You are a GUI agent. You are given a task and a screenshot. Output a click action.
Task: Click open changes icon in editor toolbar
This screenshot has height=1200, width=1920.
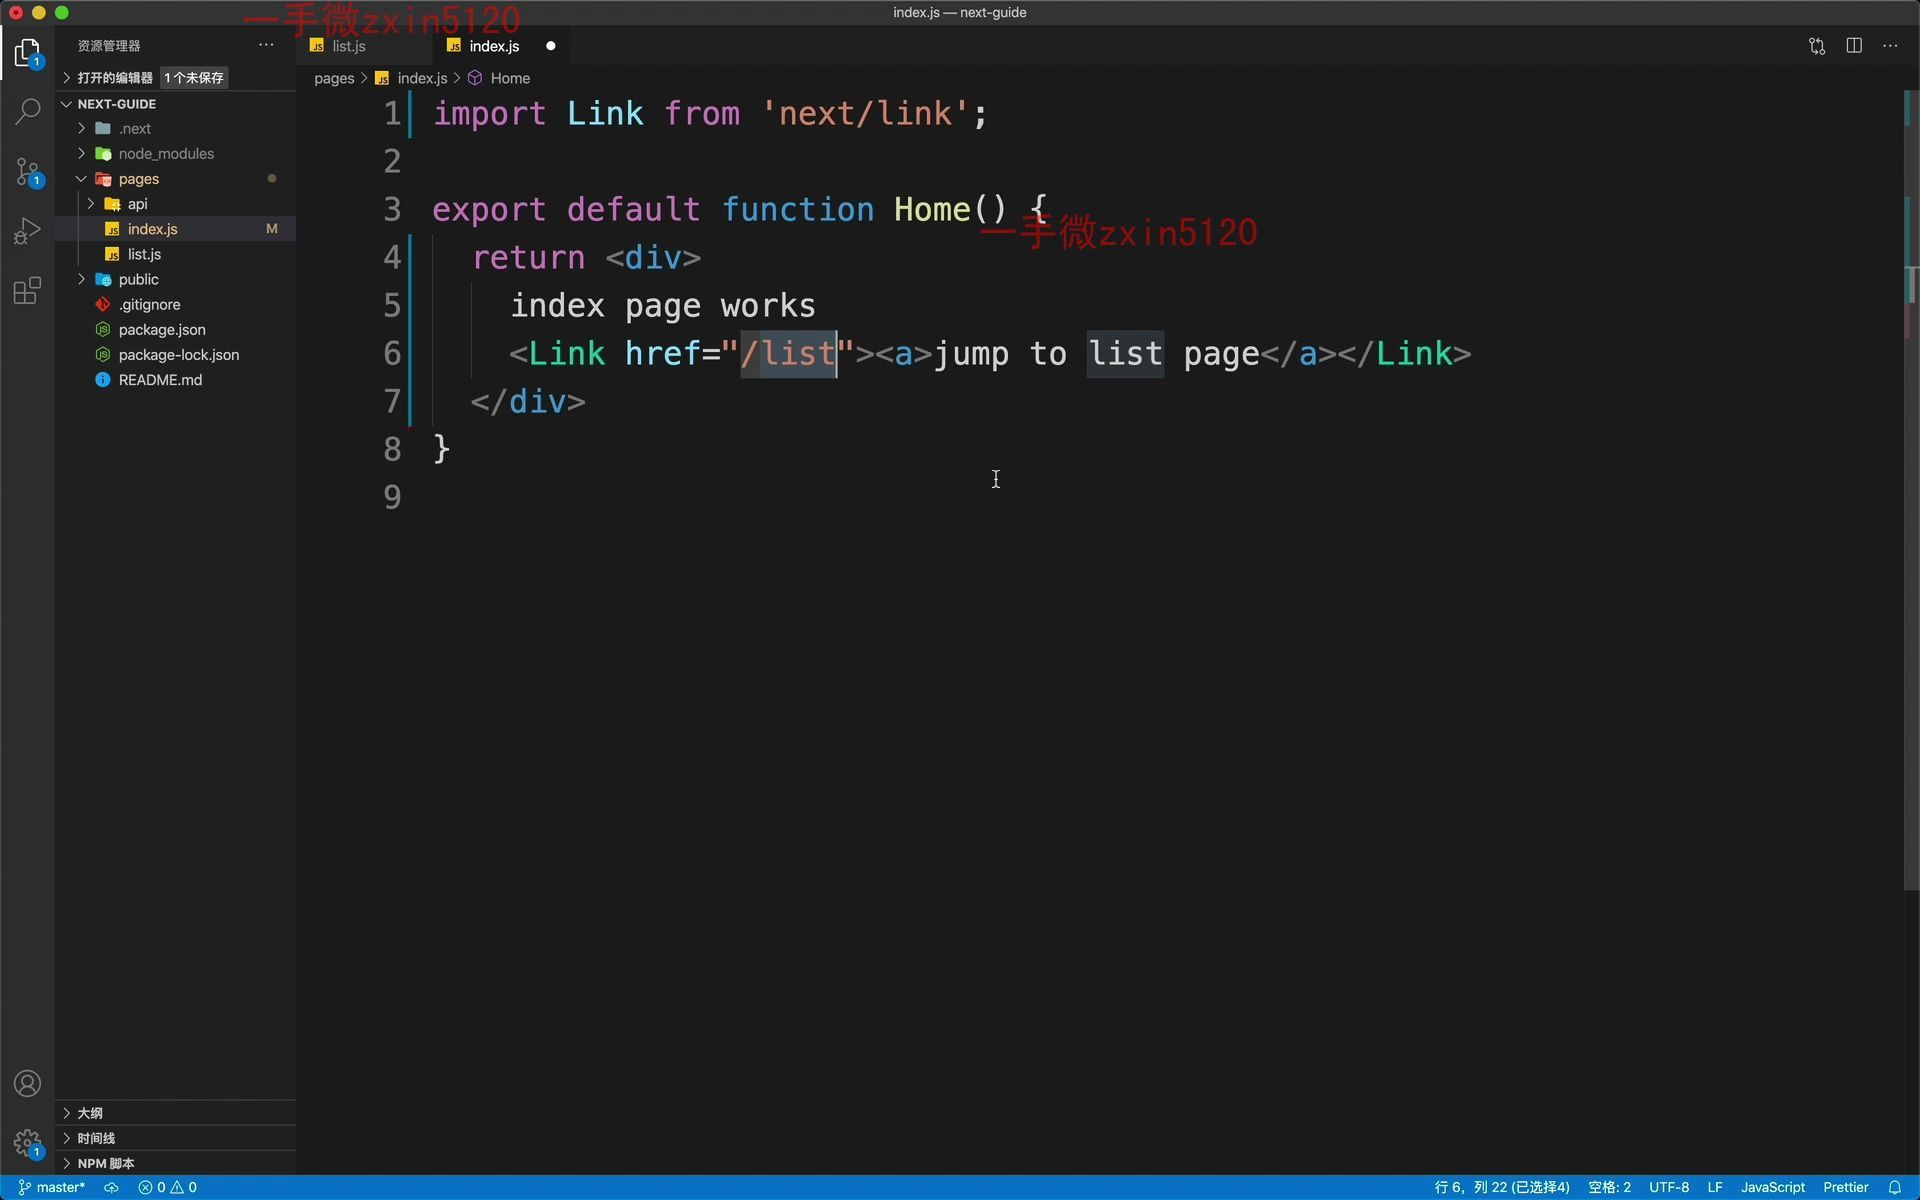click(1816, 46)
